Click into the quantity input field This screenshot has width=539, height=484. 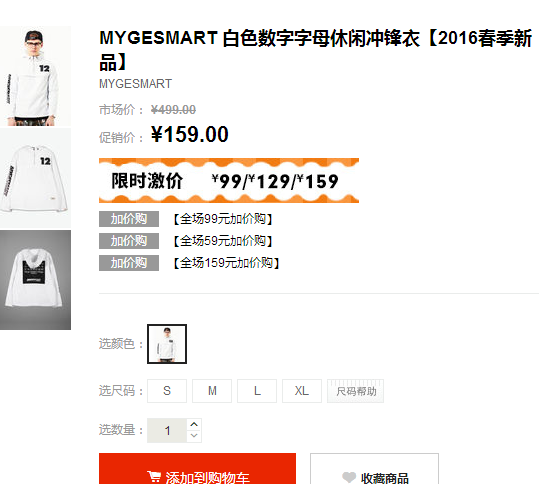pos(167,430)
